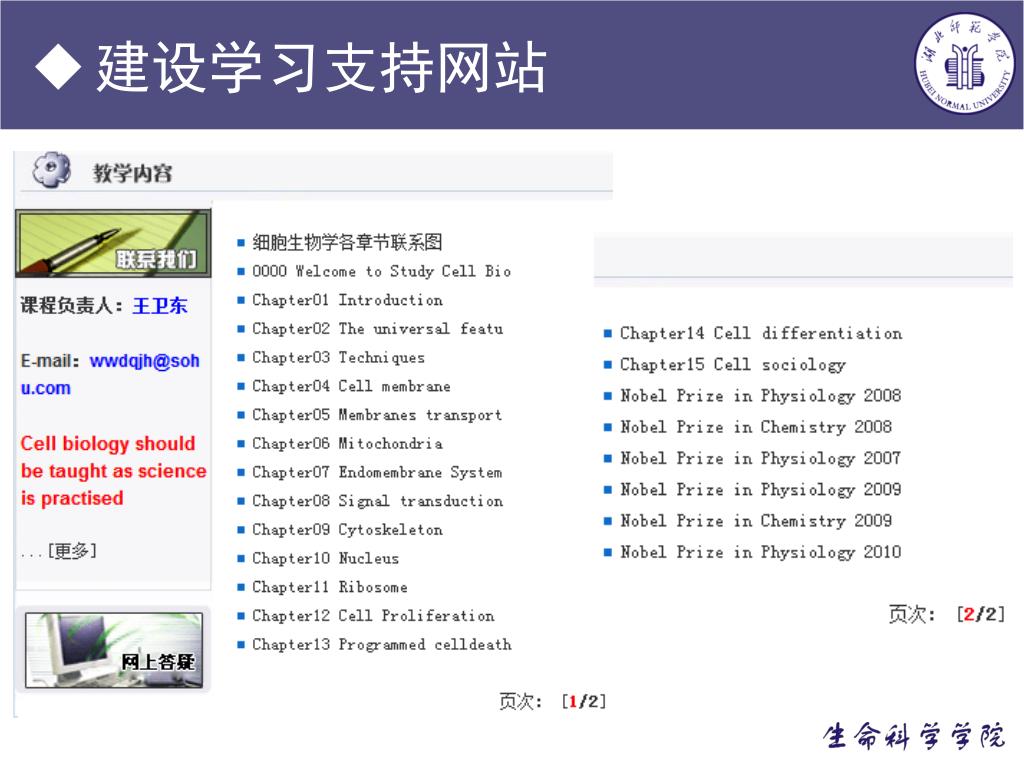
Task: Open Chapter09 Cytoskeleton
Action: pos(347,530)
